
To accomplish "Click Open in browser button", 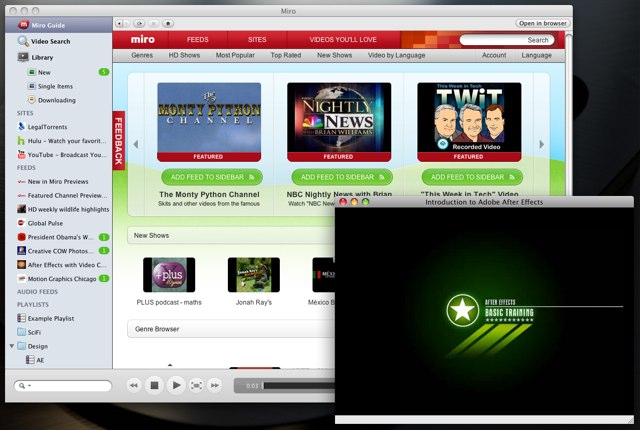I will tap(542, 23).
